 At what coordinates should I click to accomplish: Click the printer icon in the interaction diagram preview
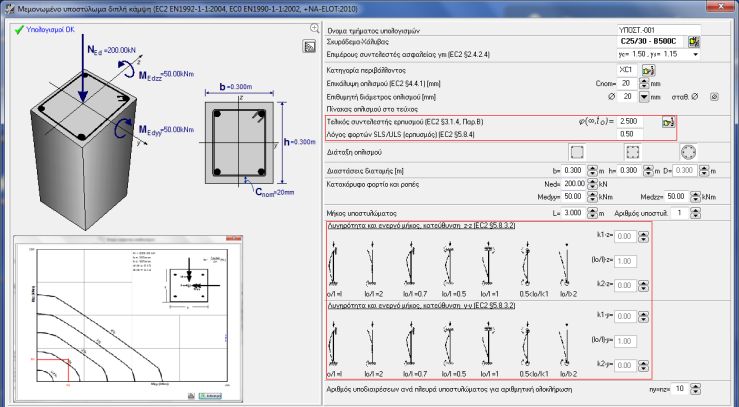click(191, 396)
